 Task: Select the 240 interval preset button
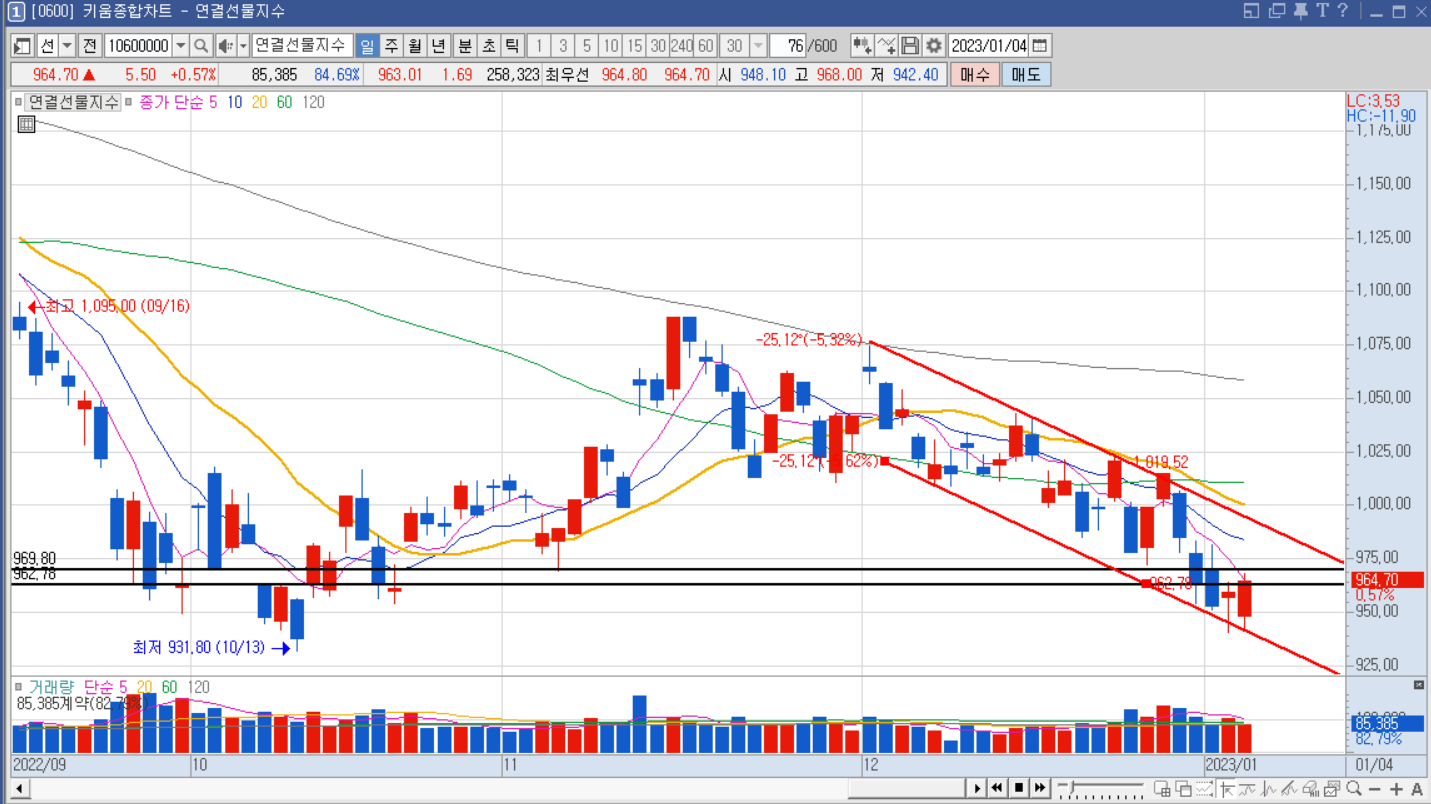point(682,46)
